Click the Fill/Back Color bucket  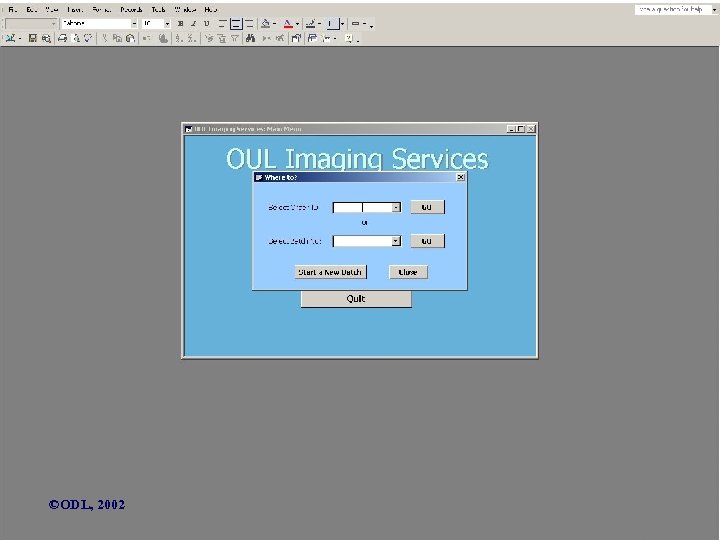pyautogui.click(x=265, y=23)
